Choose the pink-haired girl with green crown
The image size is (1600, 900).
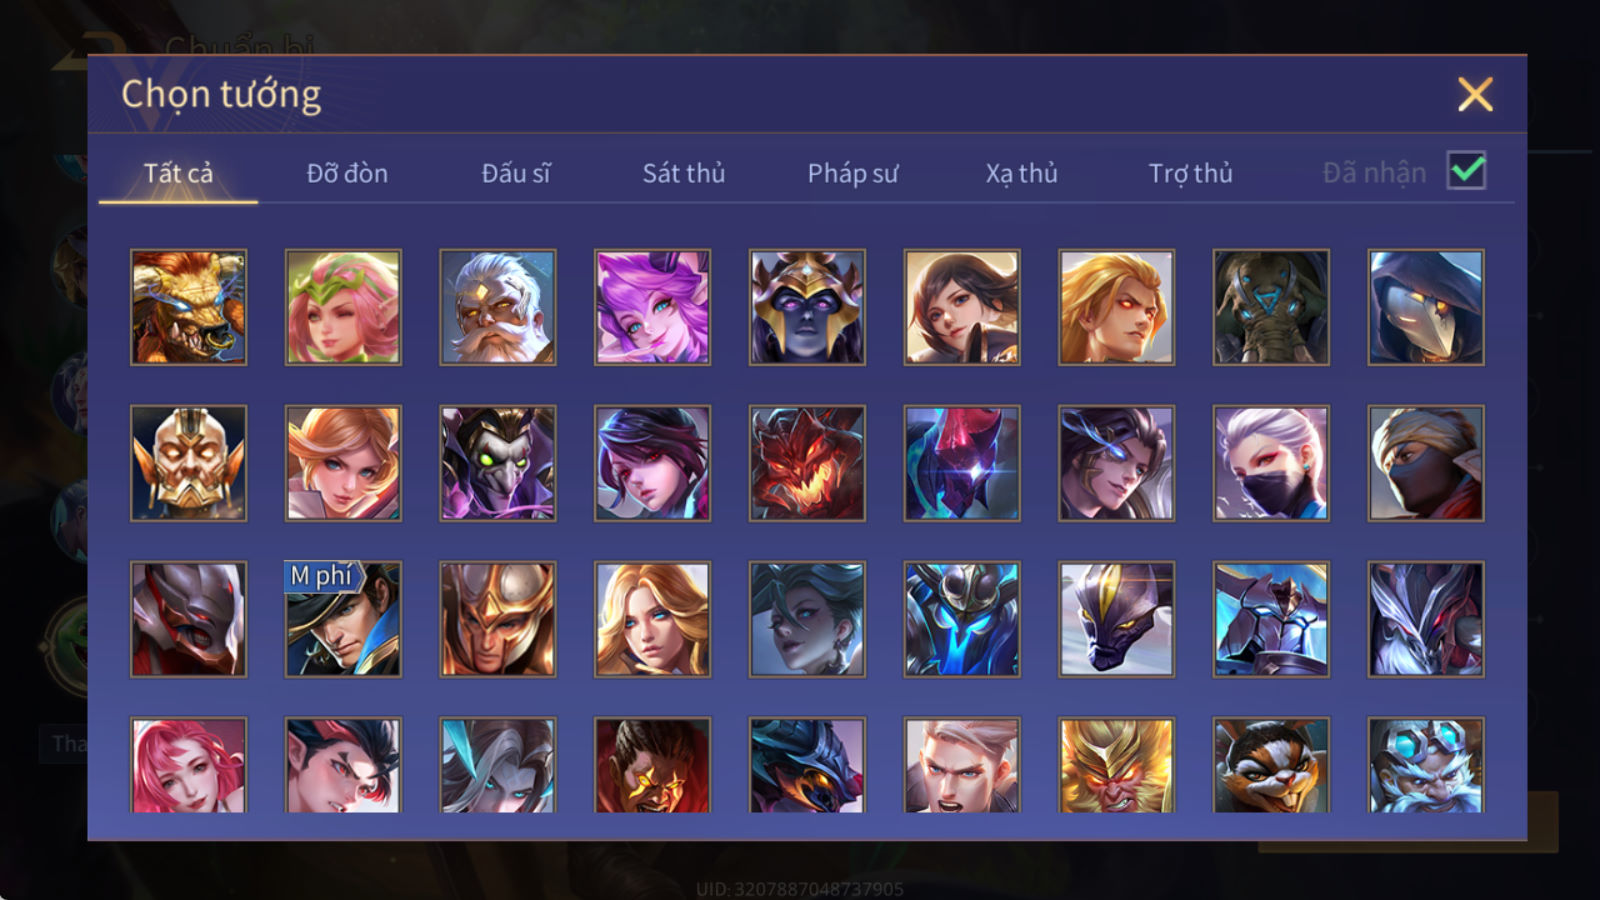coord(343,307)
